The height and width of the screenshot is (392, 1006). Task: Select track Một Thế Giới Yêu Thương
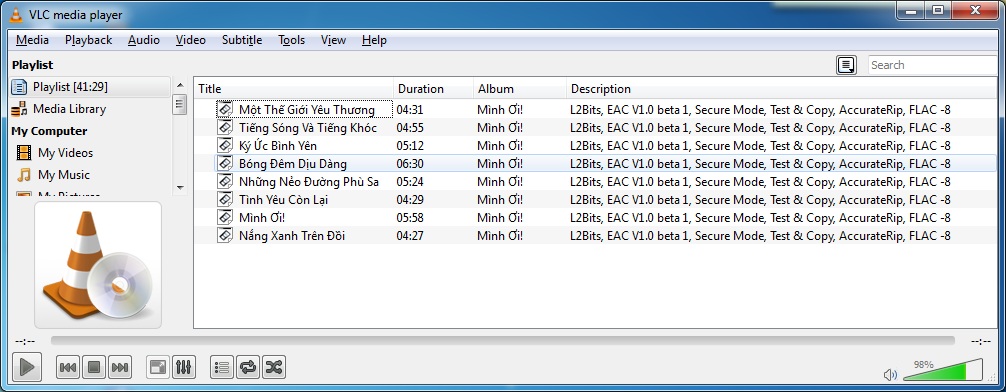pos(307,110)
